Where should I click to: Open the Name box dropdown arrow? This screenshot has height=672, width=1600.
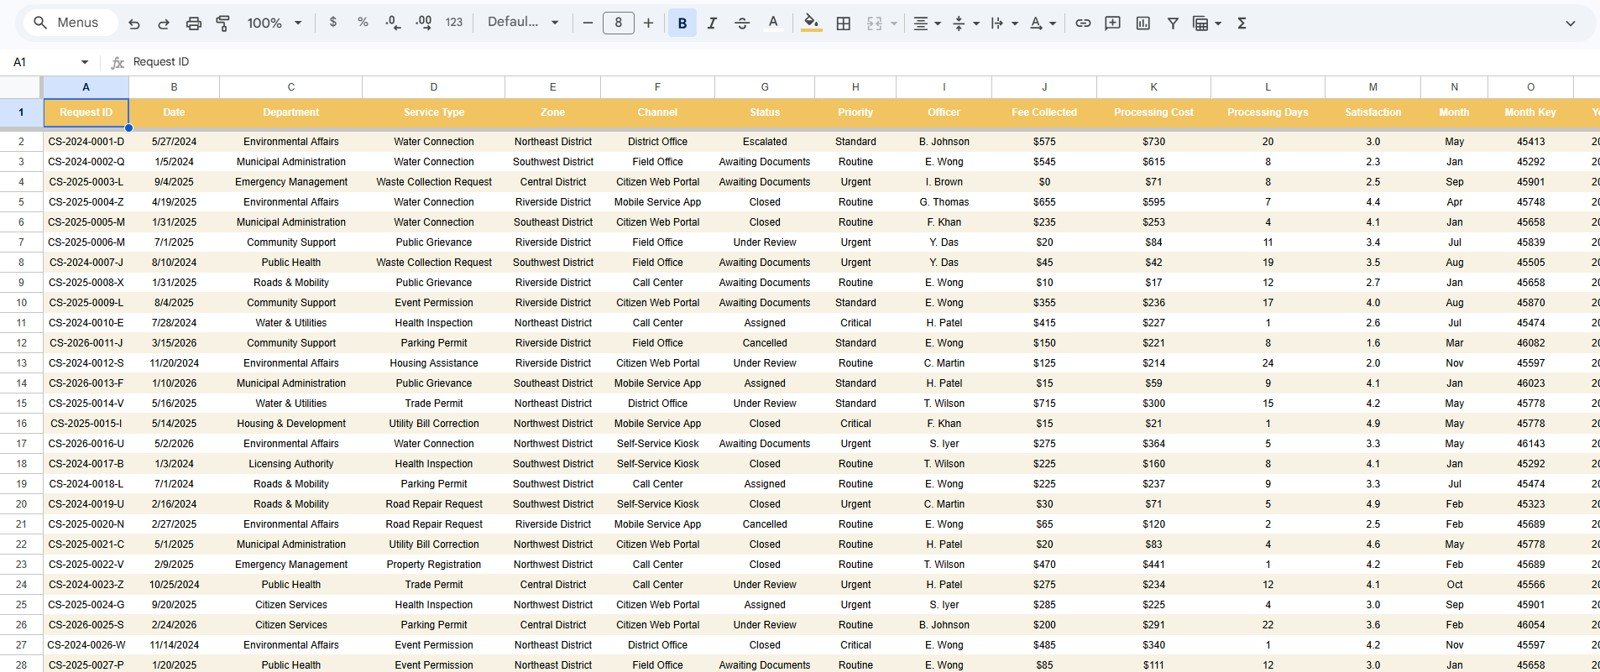tap(84, 62)
